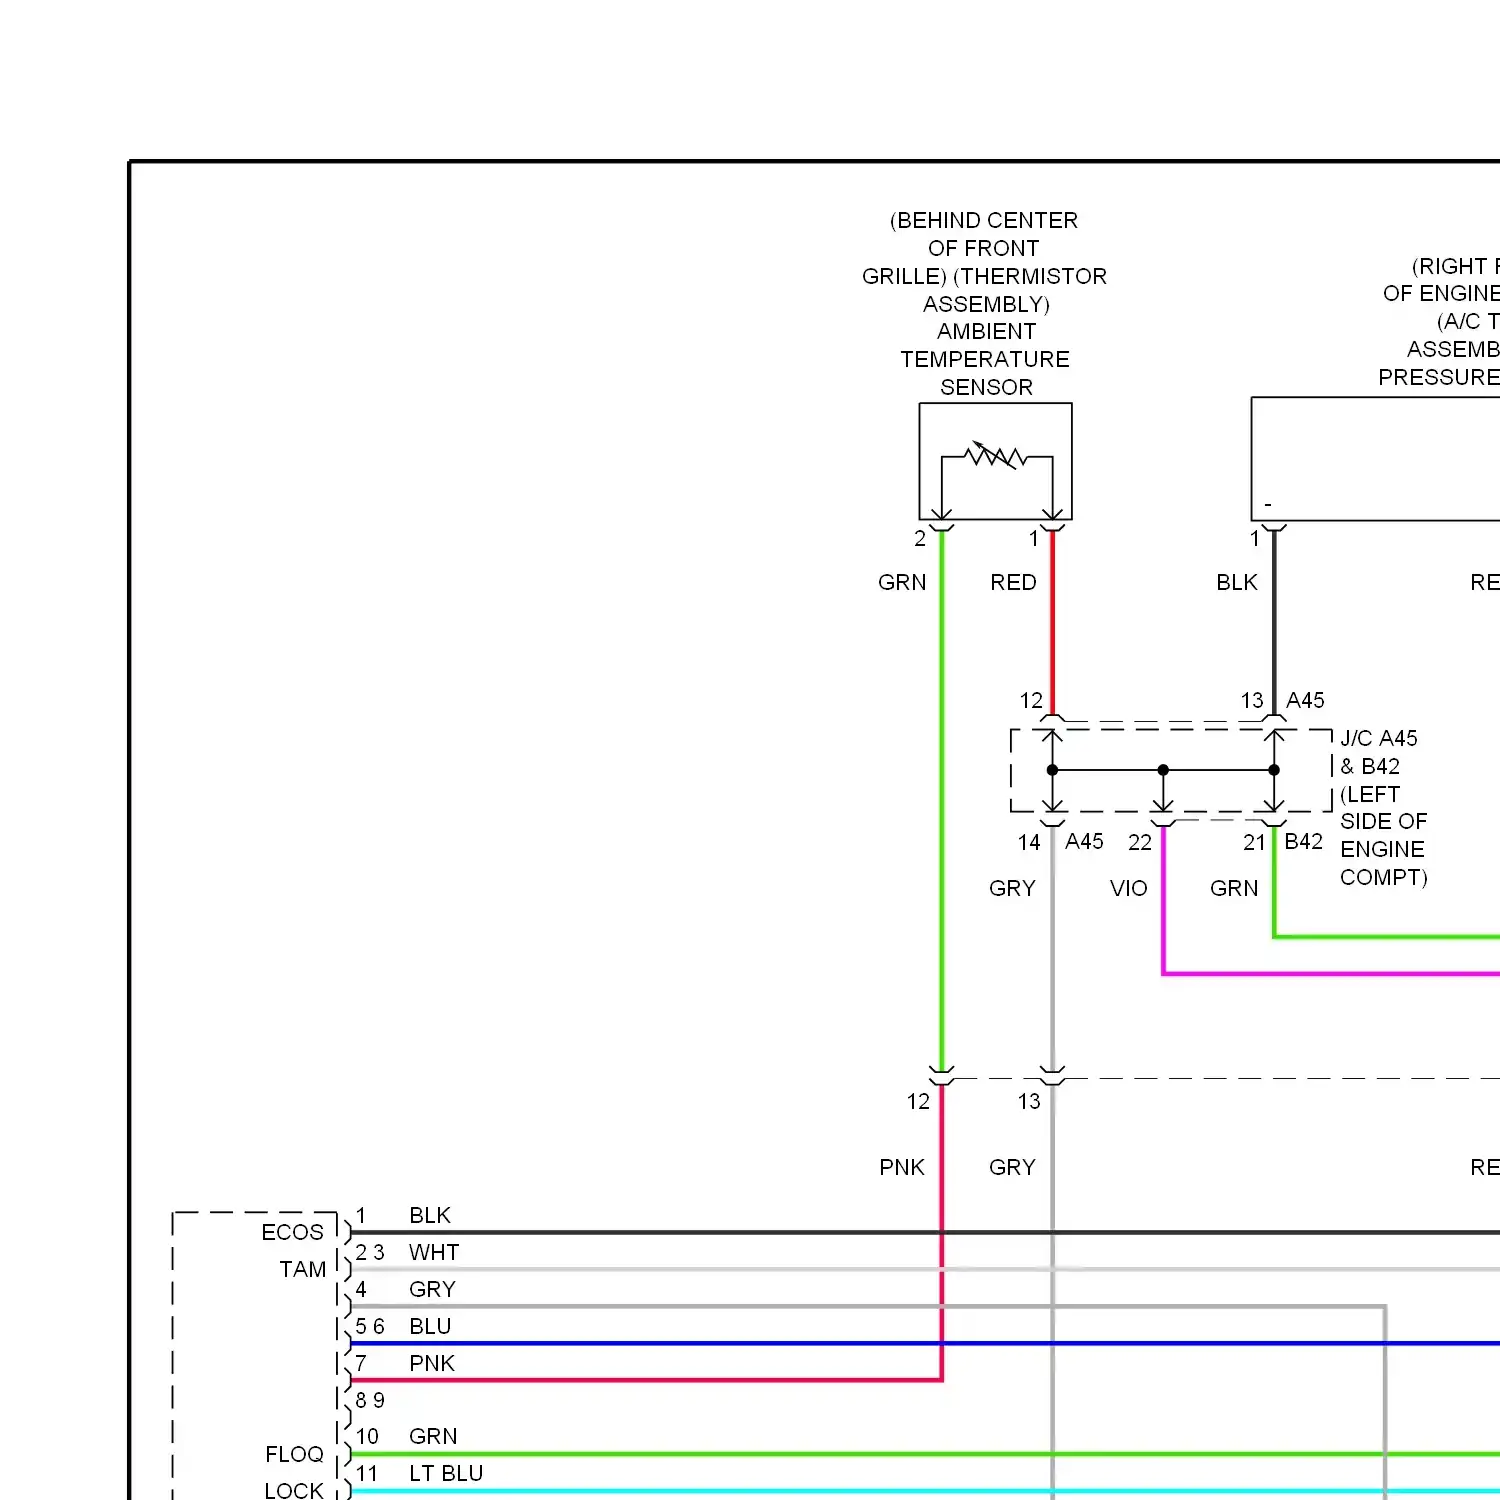Click the WHT wire label at pins 2 3
Screen dimensions: 1500x1500
tap(434, 1252)
